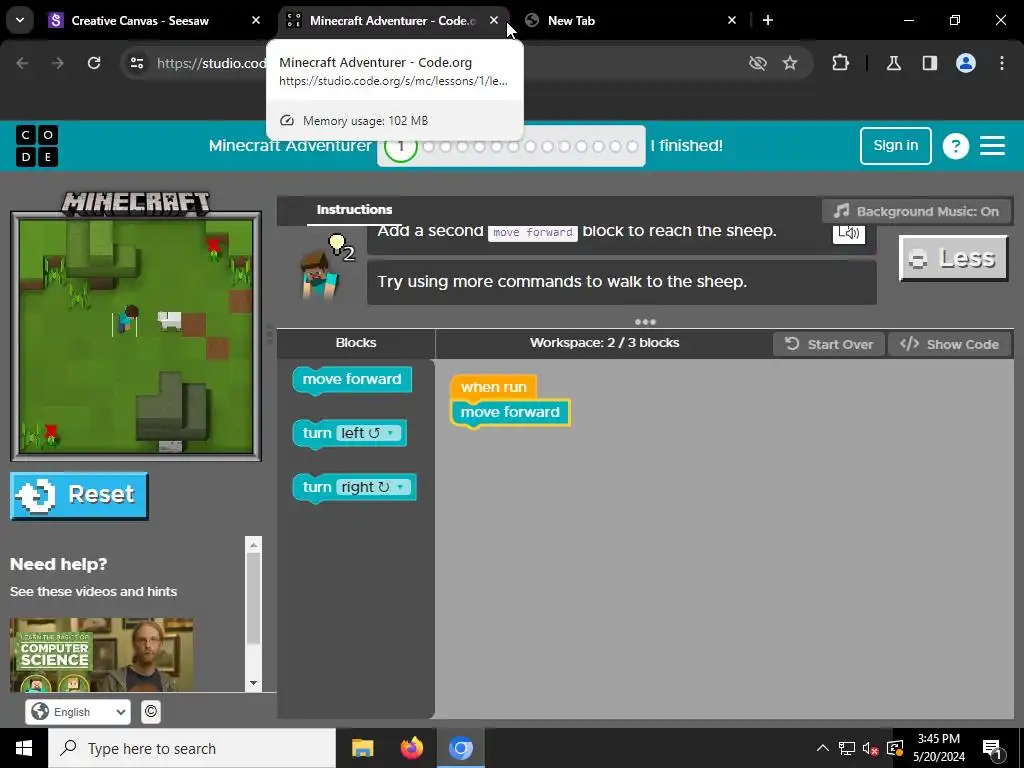
Task: Click the eye-slashed tracking protection icon
Action: [758, 63]
